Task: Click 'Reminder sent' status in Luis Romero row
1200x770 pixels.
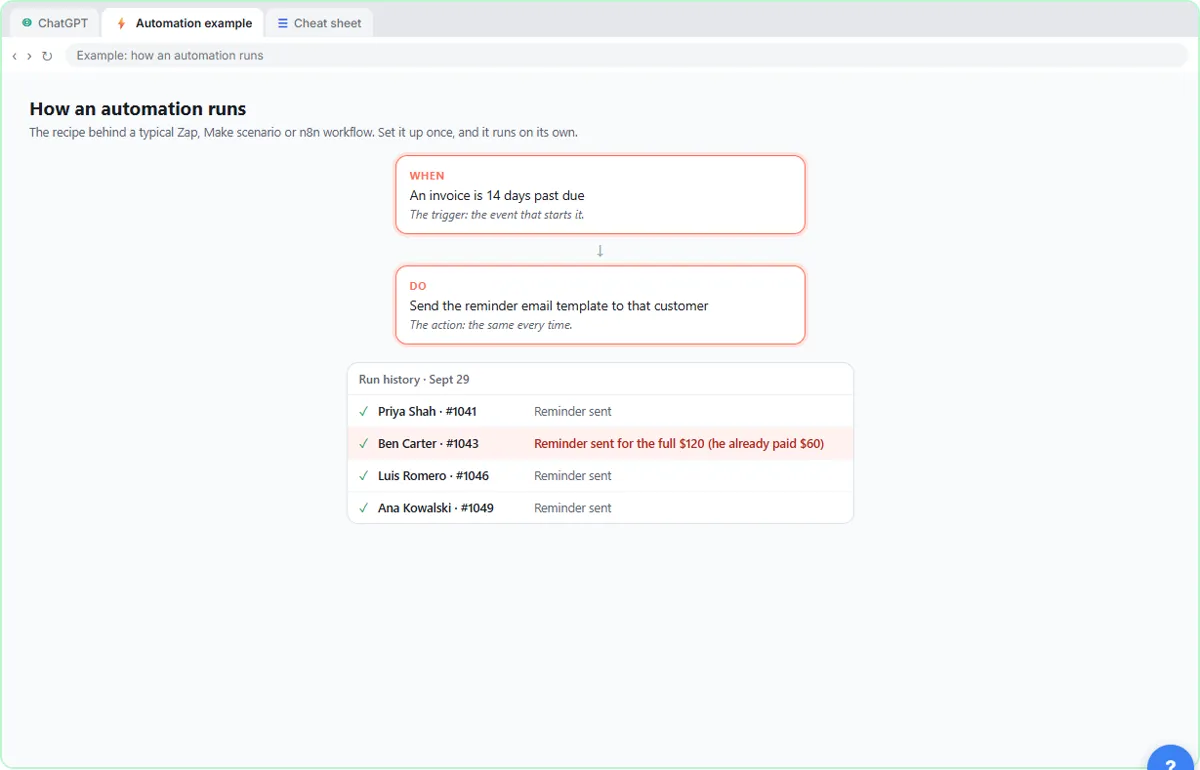Action: [x=573, y=476]
